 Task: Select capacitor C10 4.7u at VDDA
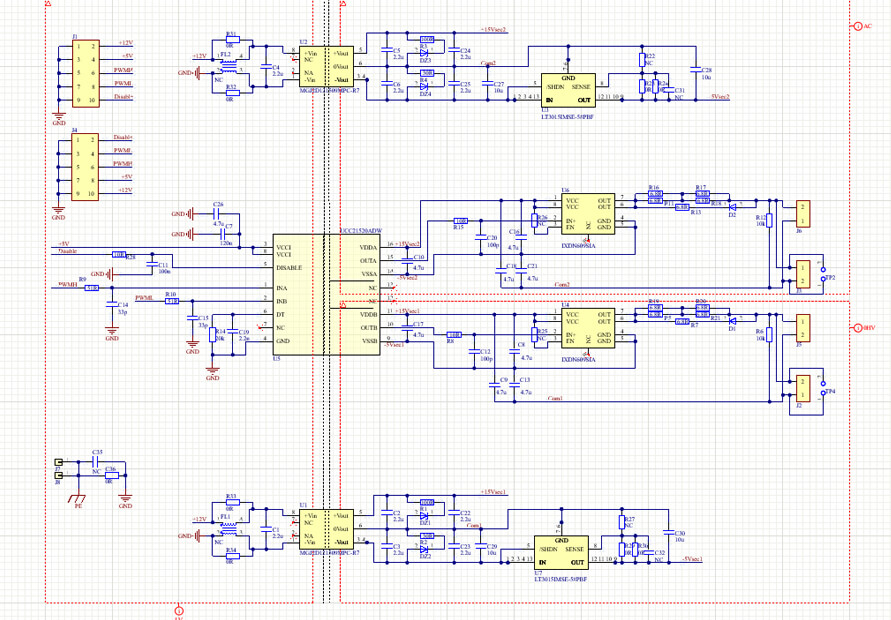(x=407, y=261)
